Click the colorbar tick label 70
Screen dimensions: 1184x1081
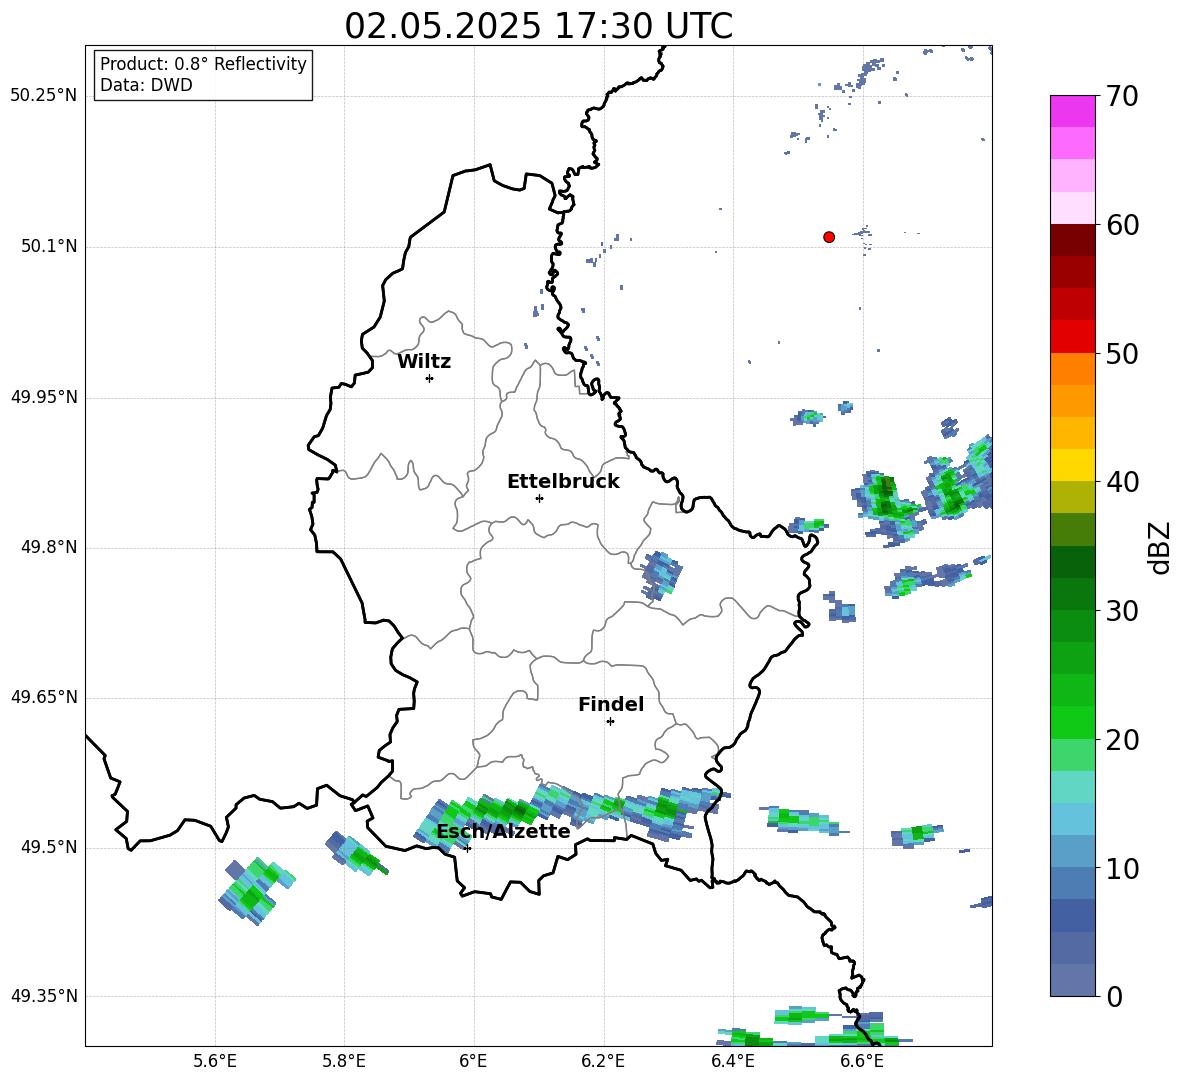1122,97
